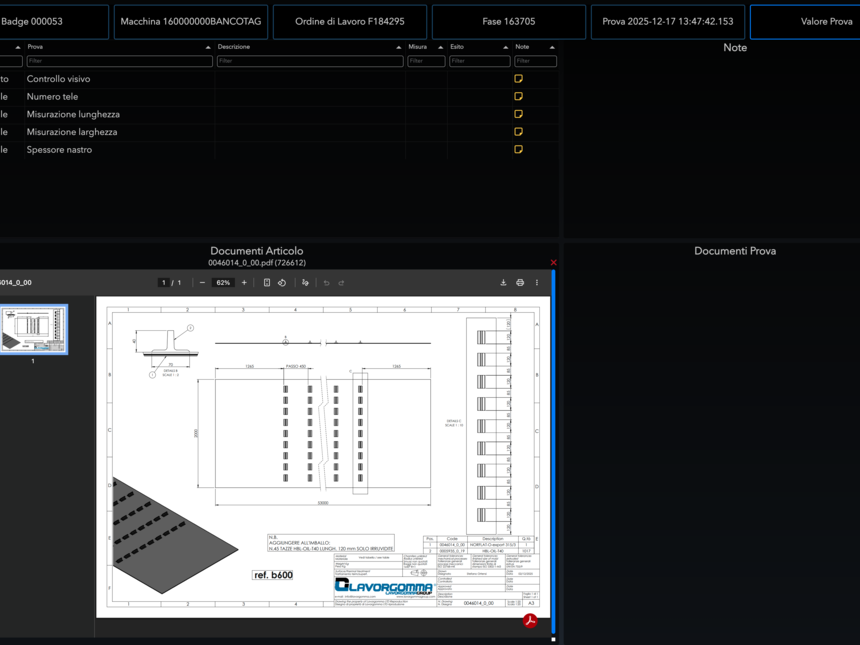Screen dimensions: 860x645
Task: Click the red Adobe Acrobat icon
Action: coord(530,621)
